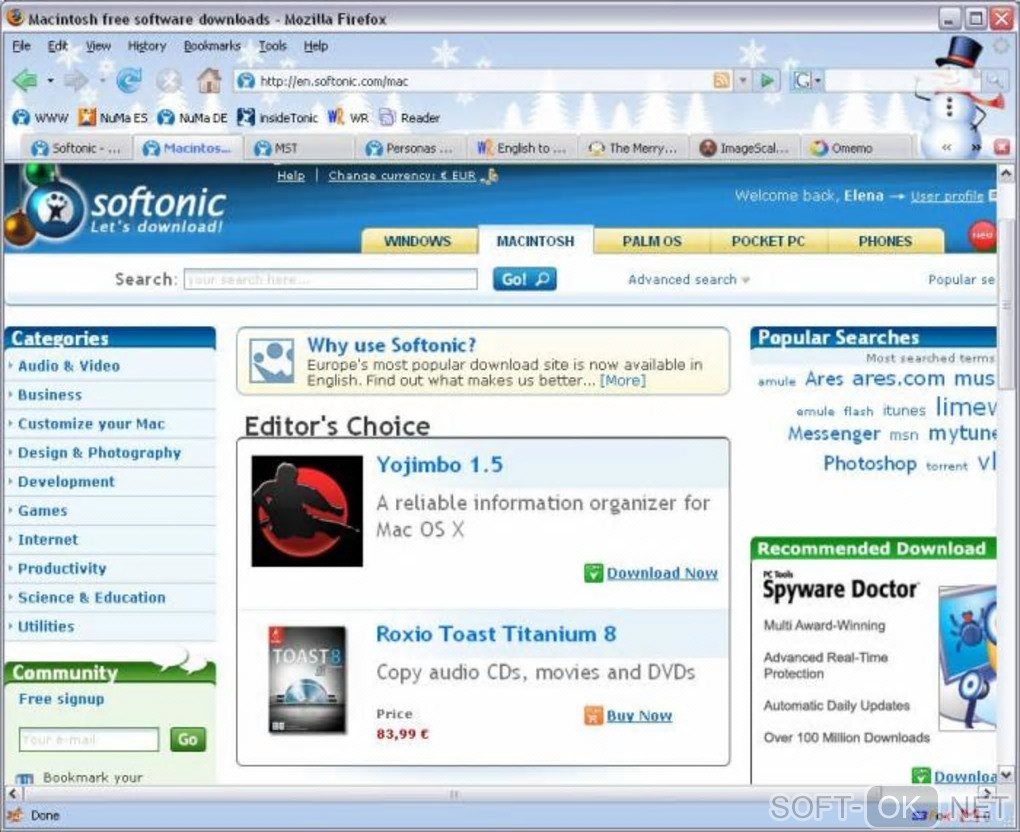Click the RSS feed icon in the address bar
The width and height of the screenshot is (1020, 832).
point(721,81)
